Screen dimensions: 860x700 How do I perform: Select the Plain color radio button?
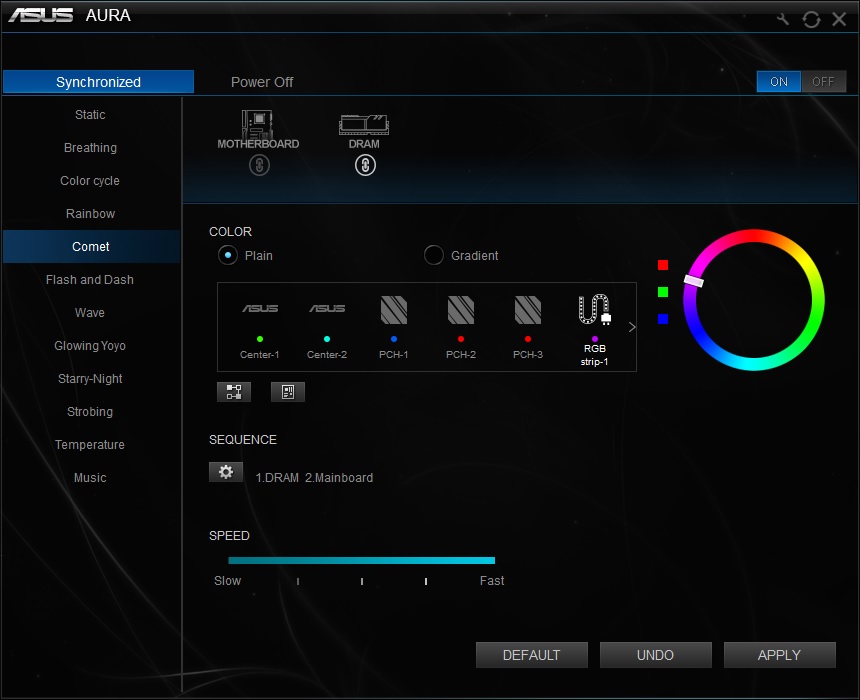[x=228, y=255]
